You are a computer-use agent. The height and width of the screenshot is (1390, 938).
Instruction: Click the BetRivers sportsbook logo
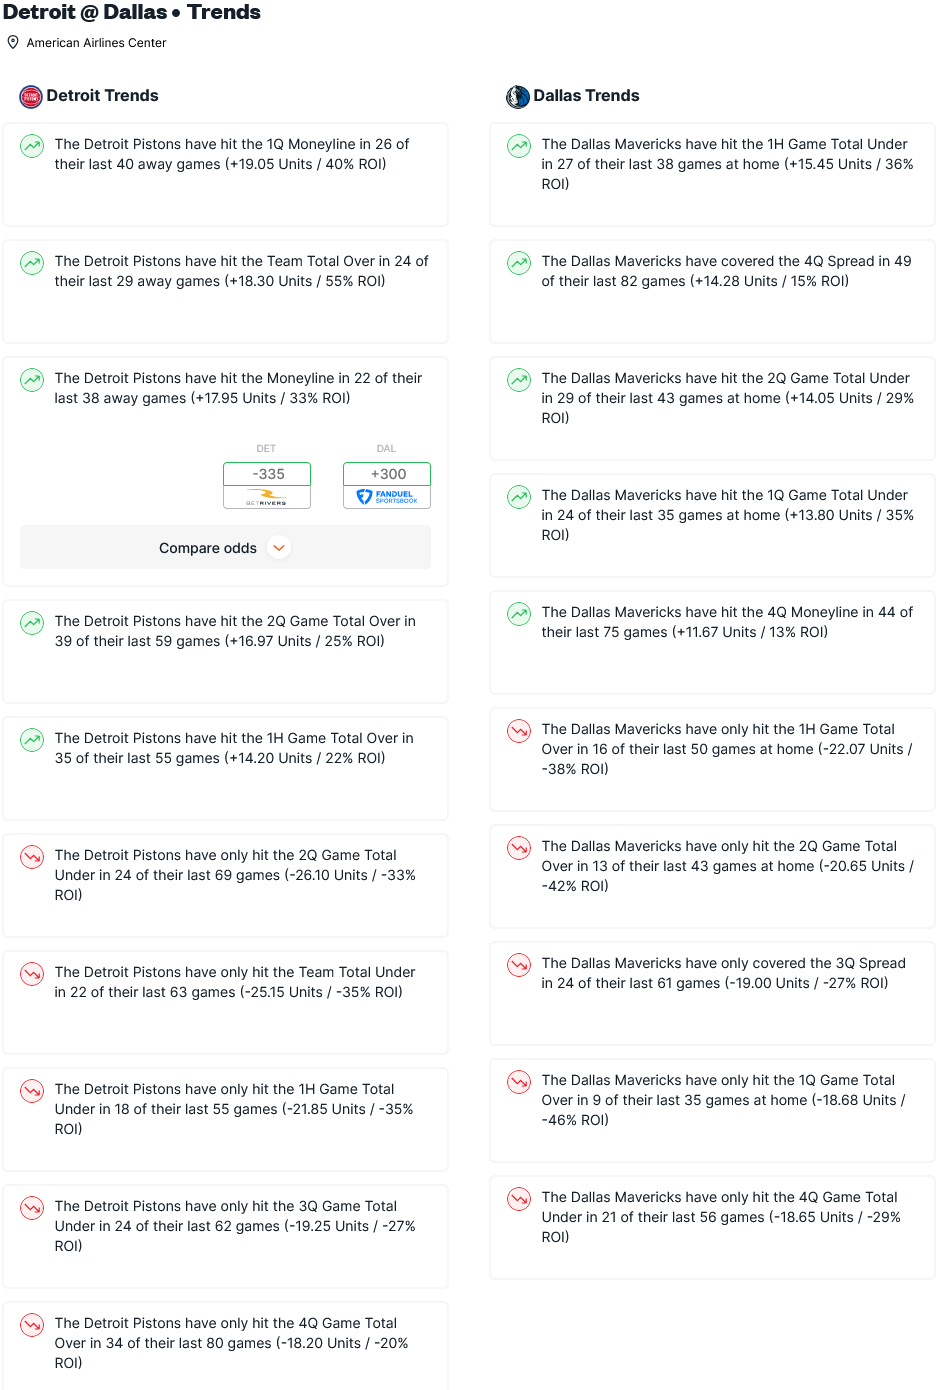tap(267, 497)
